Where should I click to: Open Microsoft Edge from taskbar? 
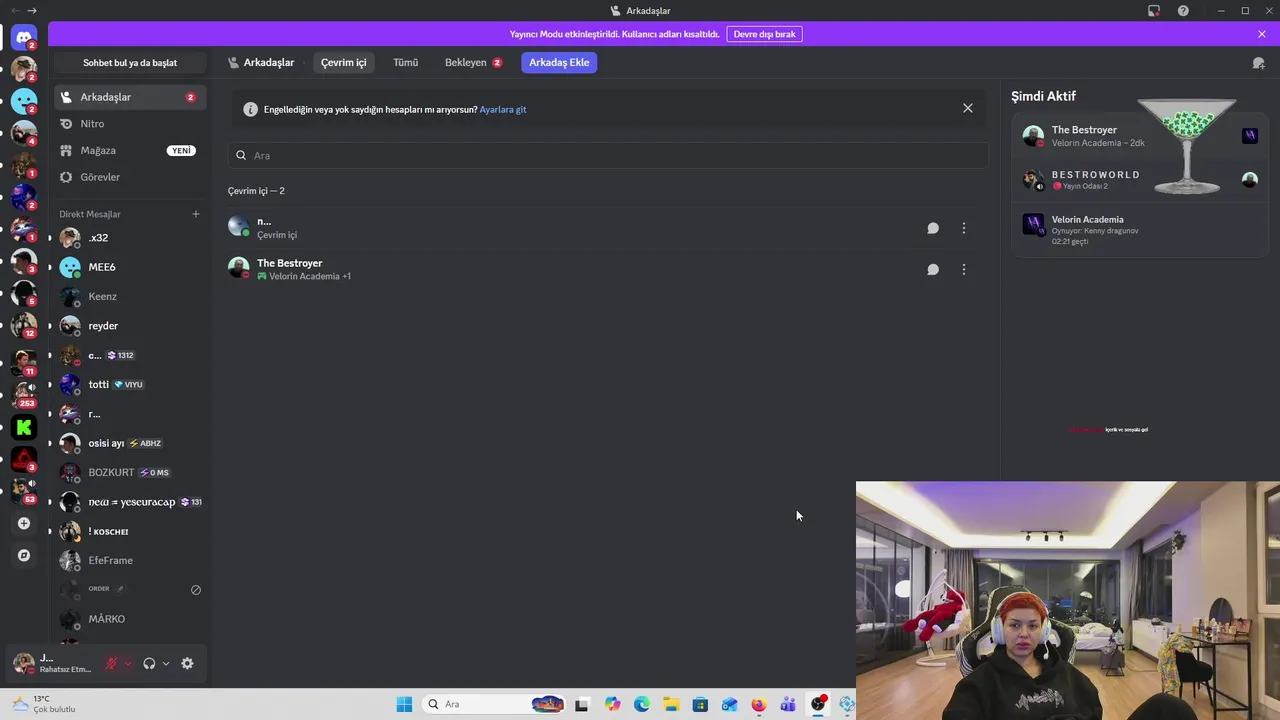(x=642, y=704)
